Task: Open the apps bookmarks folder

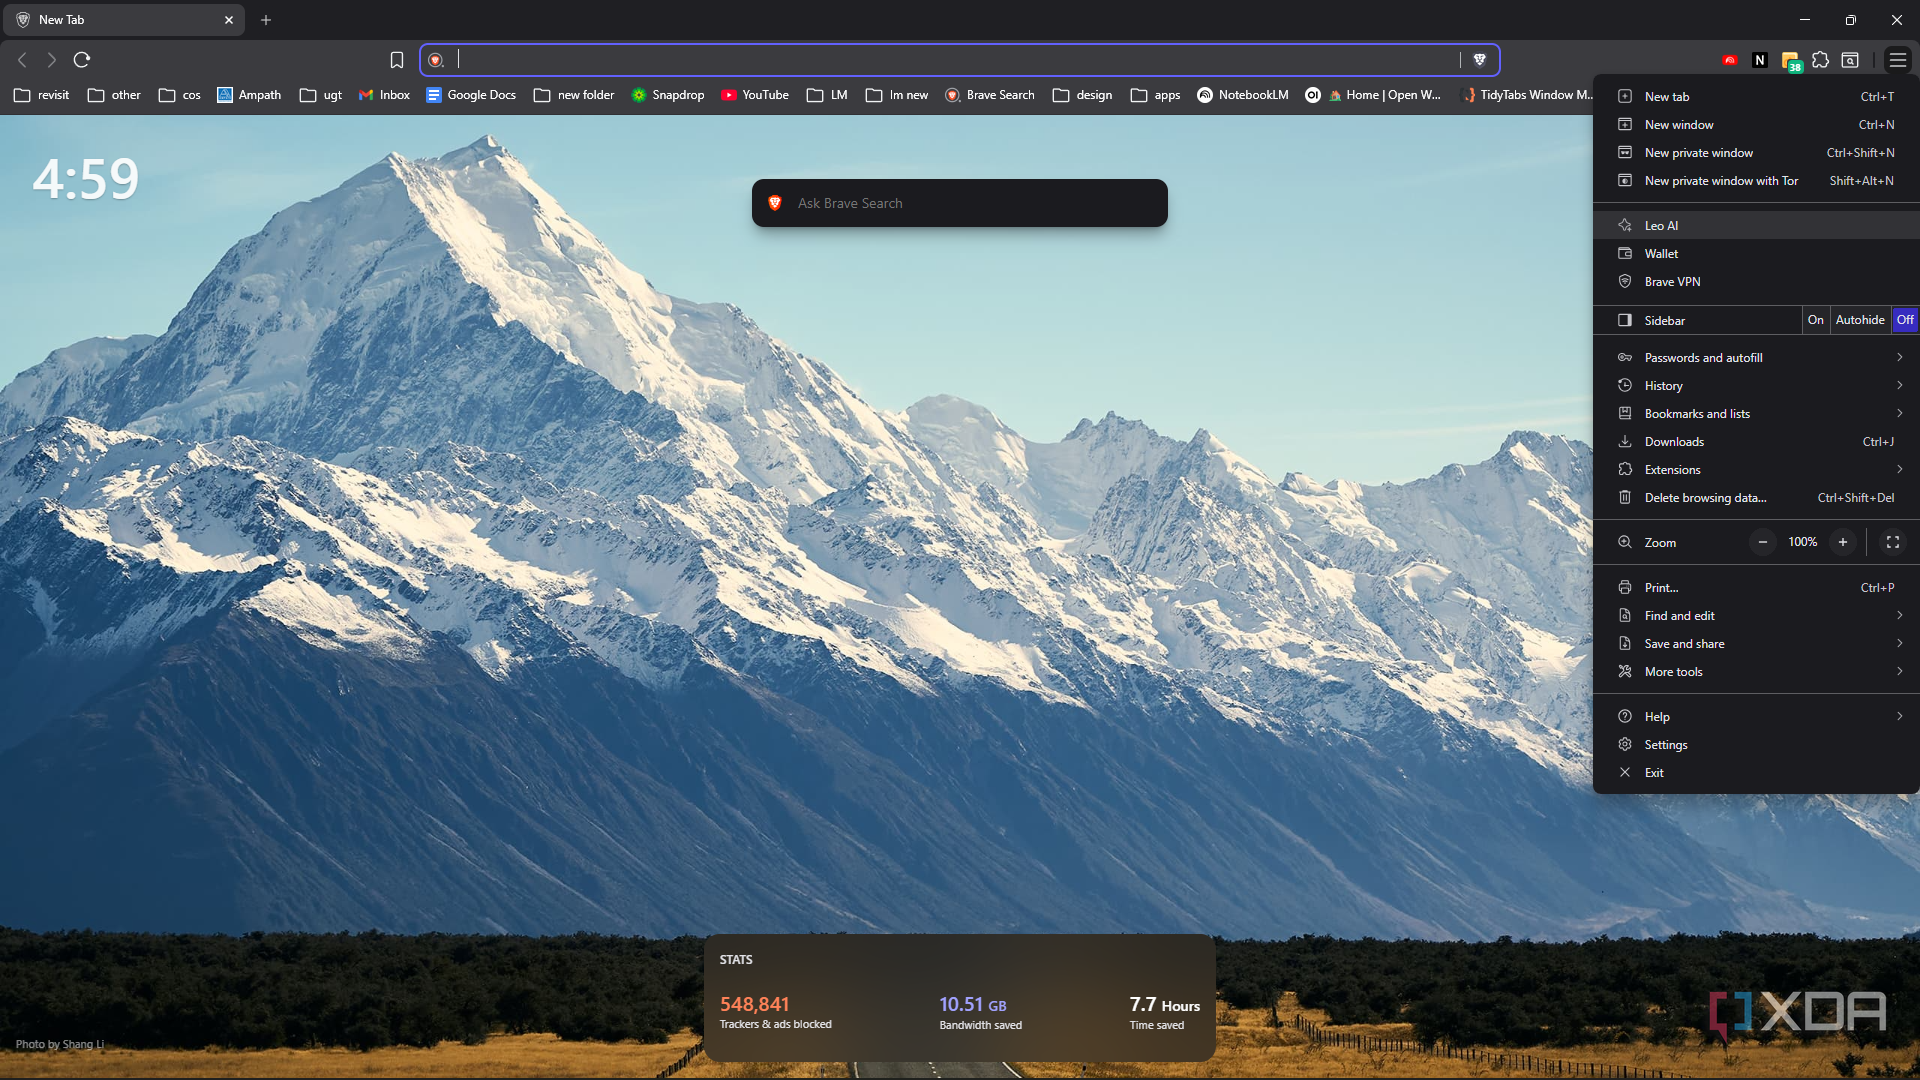Action: (1156, 95)
